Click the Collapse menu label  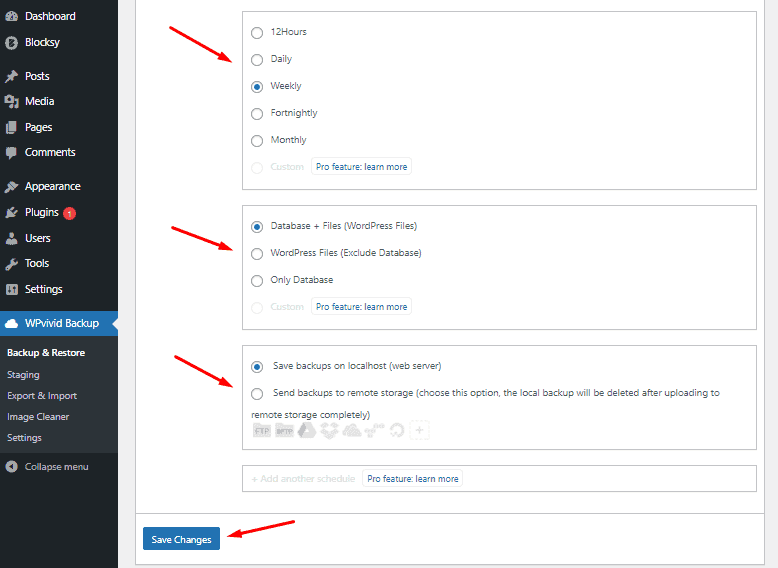pyautogui.click(x=57, y=467)
